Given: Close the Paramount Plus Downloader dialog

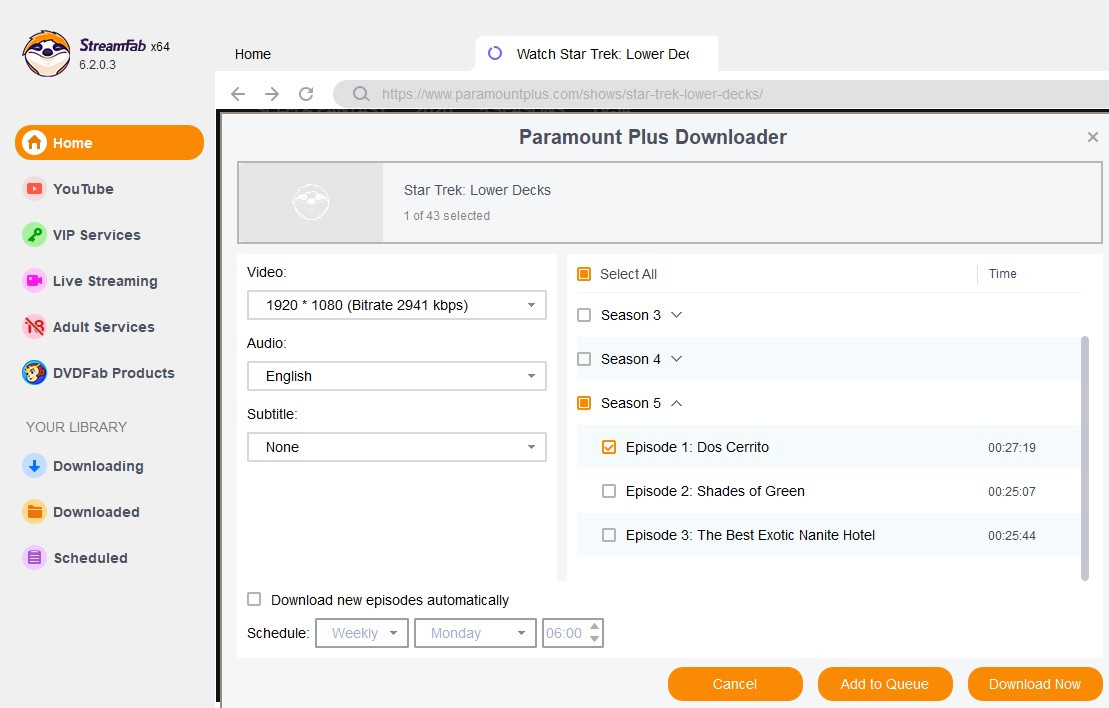Looking at the screenshot, I should [1093, 137].
